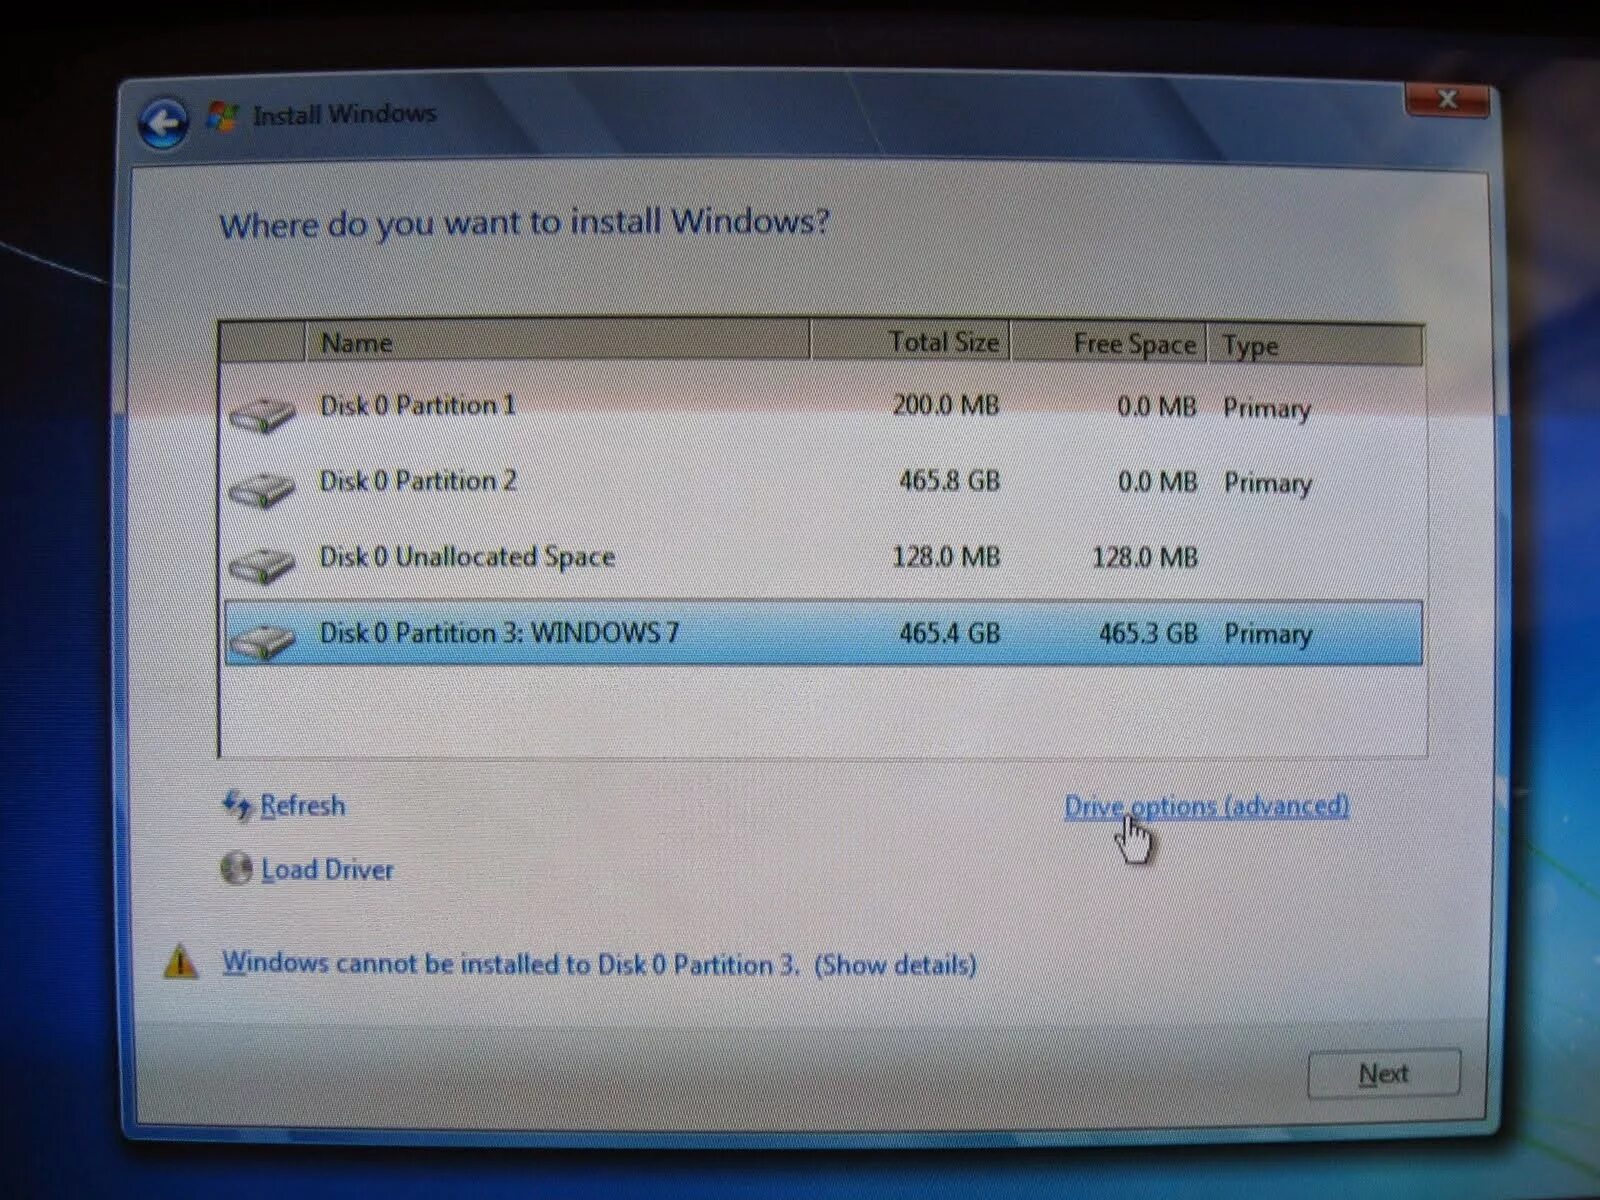Sort by the Total Size column header
Viewport: 1600px width, 1200px height.
(910, 342)
